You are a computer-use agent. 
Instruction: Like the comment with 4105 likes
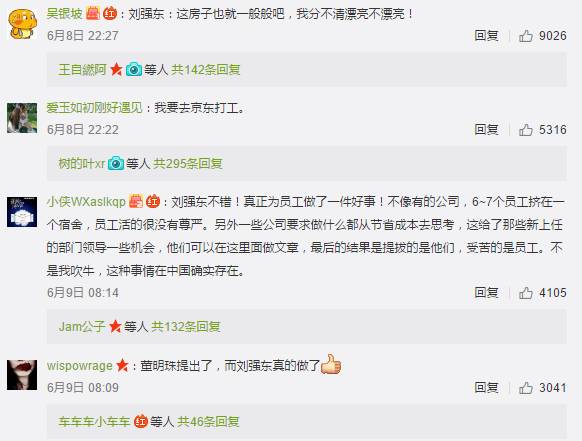[x=526, y=293]
